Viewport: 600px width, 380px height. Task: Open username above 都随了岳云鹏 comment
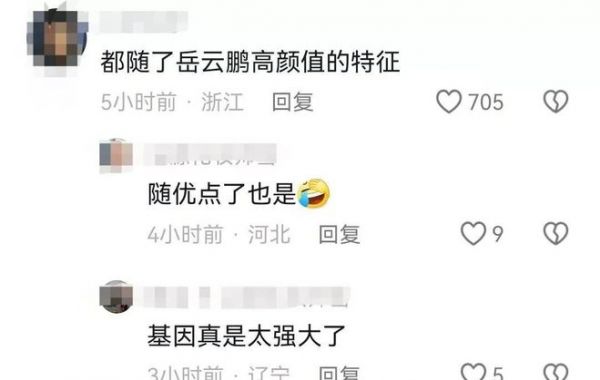[143, 22]
